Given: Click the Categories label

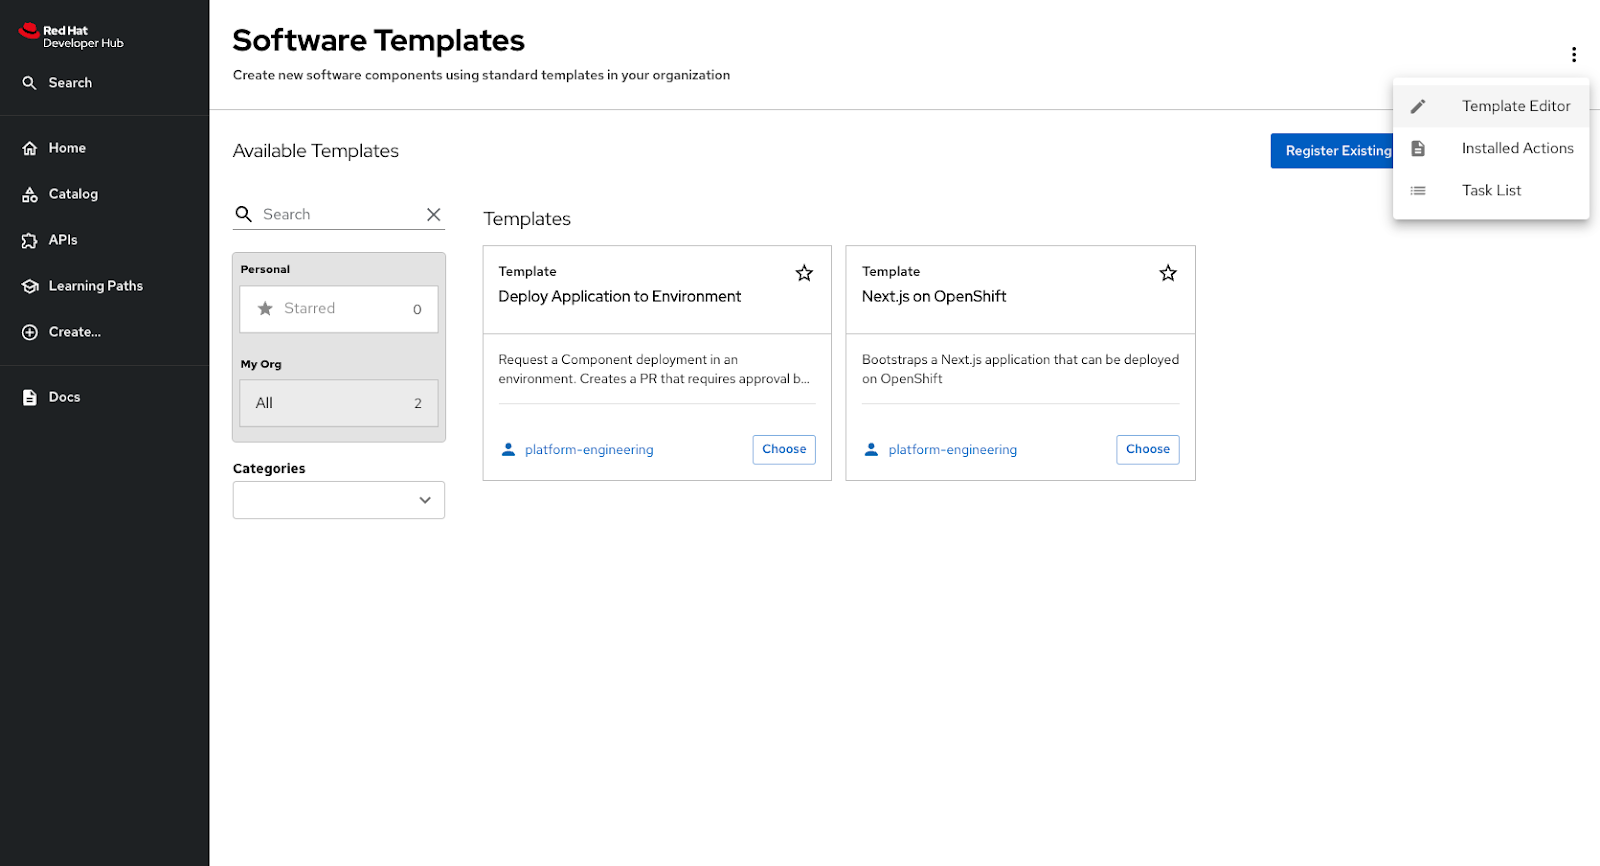Looking at the screenshot, I should tap(269, 468).
